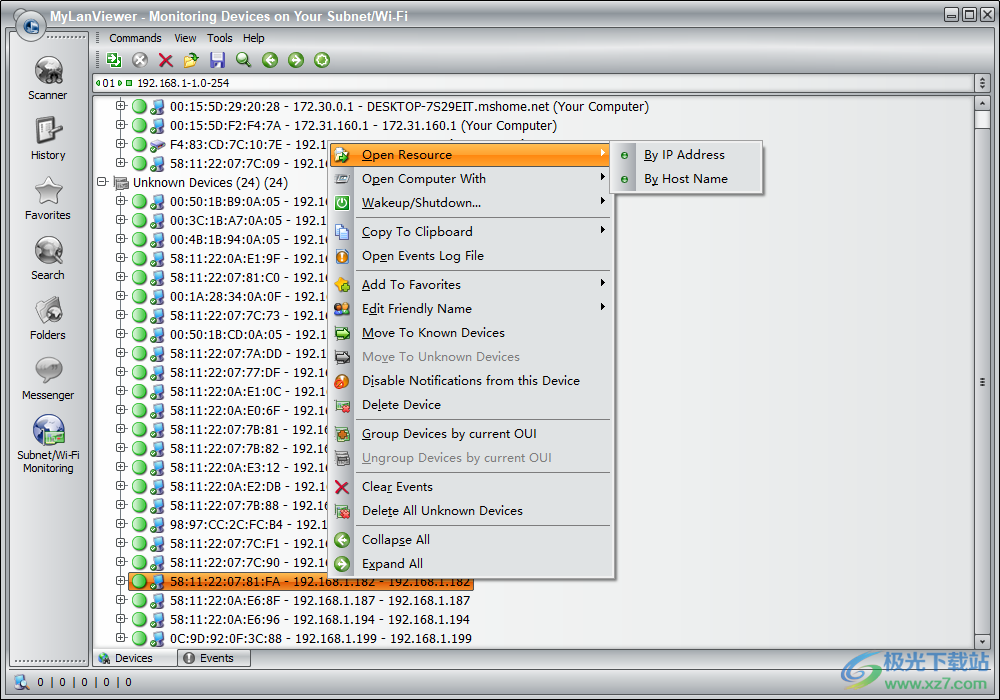
Task: Select Subnet/Wi-Fi Monitoring in sidebar
Action: click(47, 441)
